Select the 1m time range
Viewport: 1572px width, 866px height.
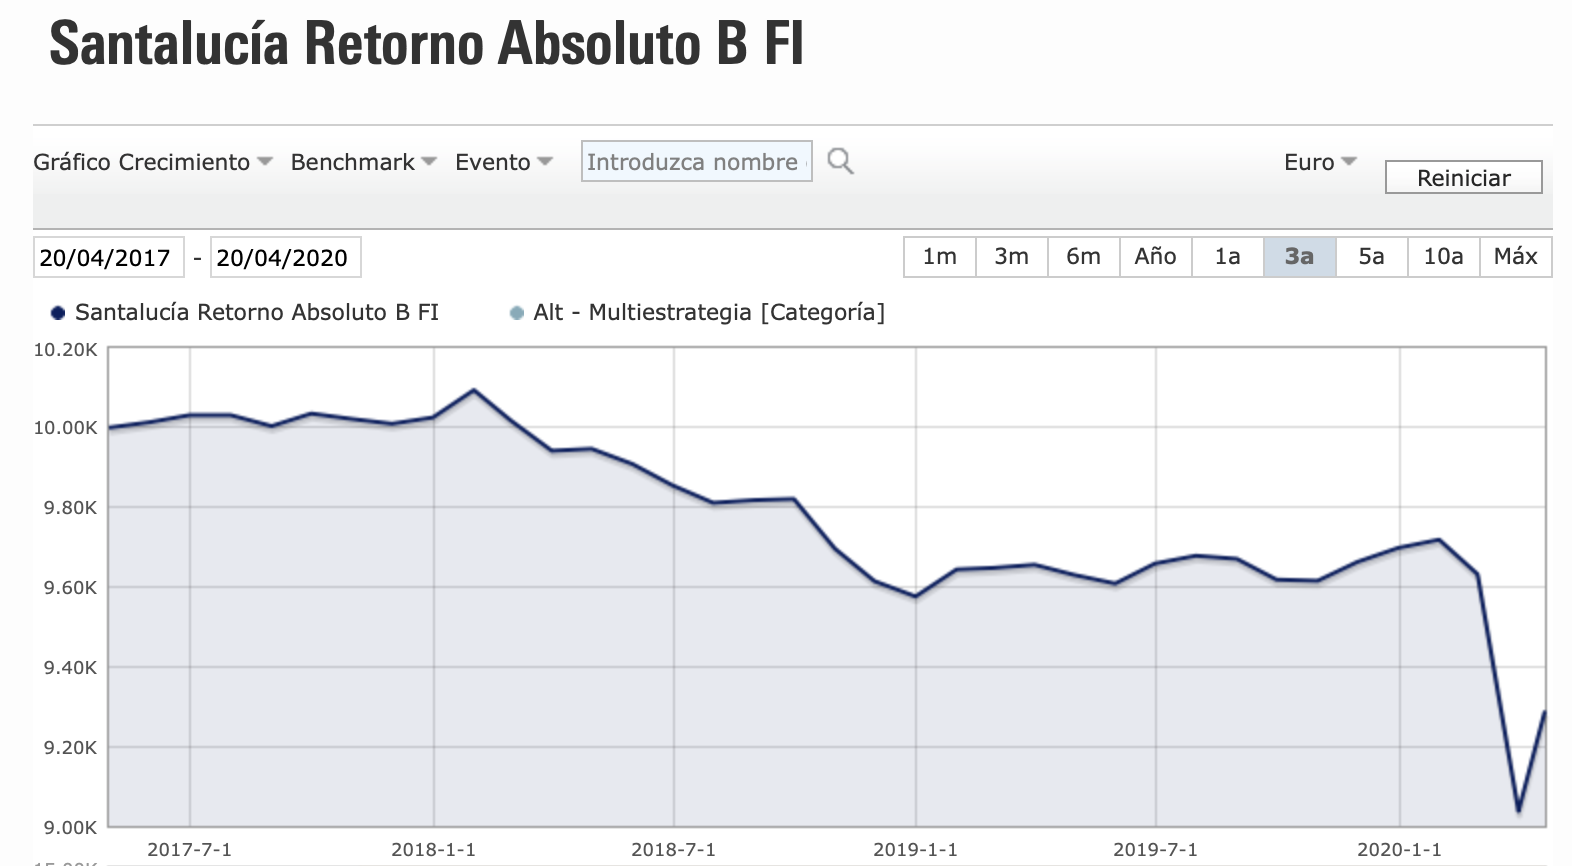point(939,257)
